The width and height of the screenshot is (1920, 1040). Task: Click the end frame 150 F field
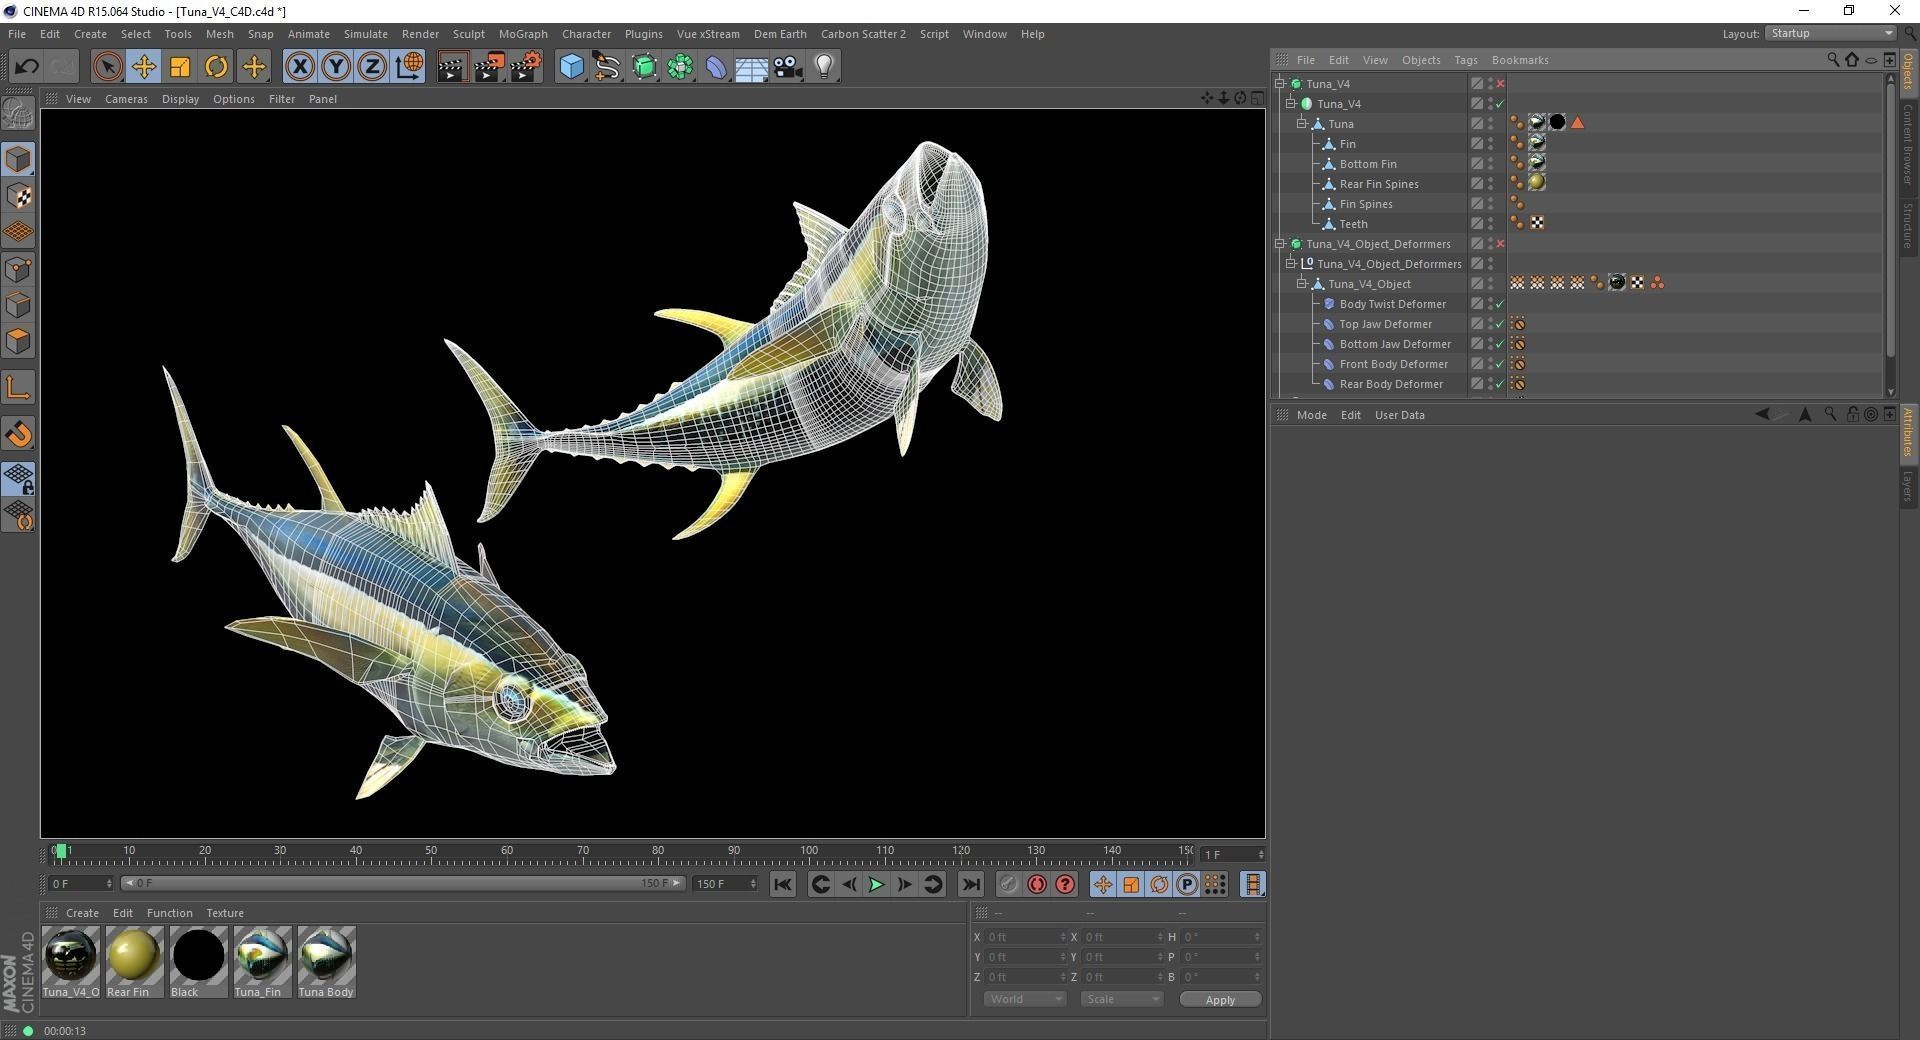pos(725,884)
